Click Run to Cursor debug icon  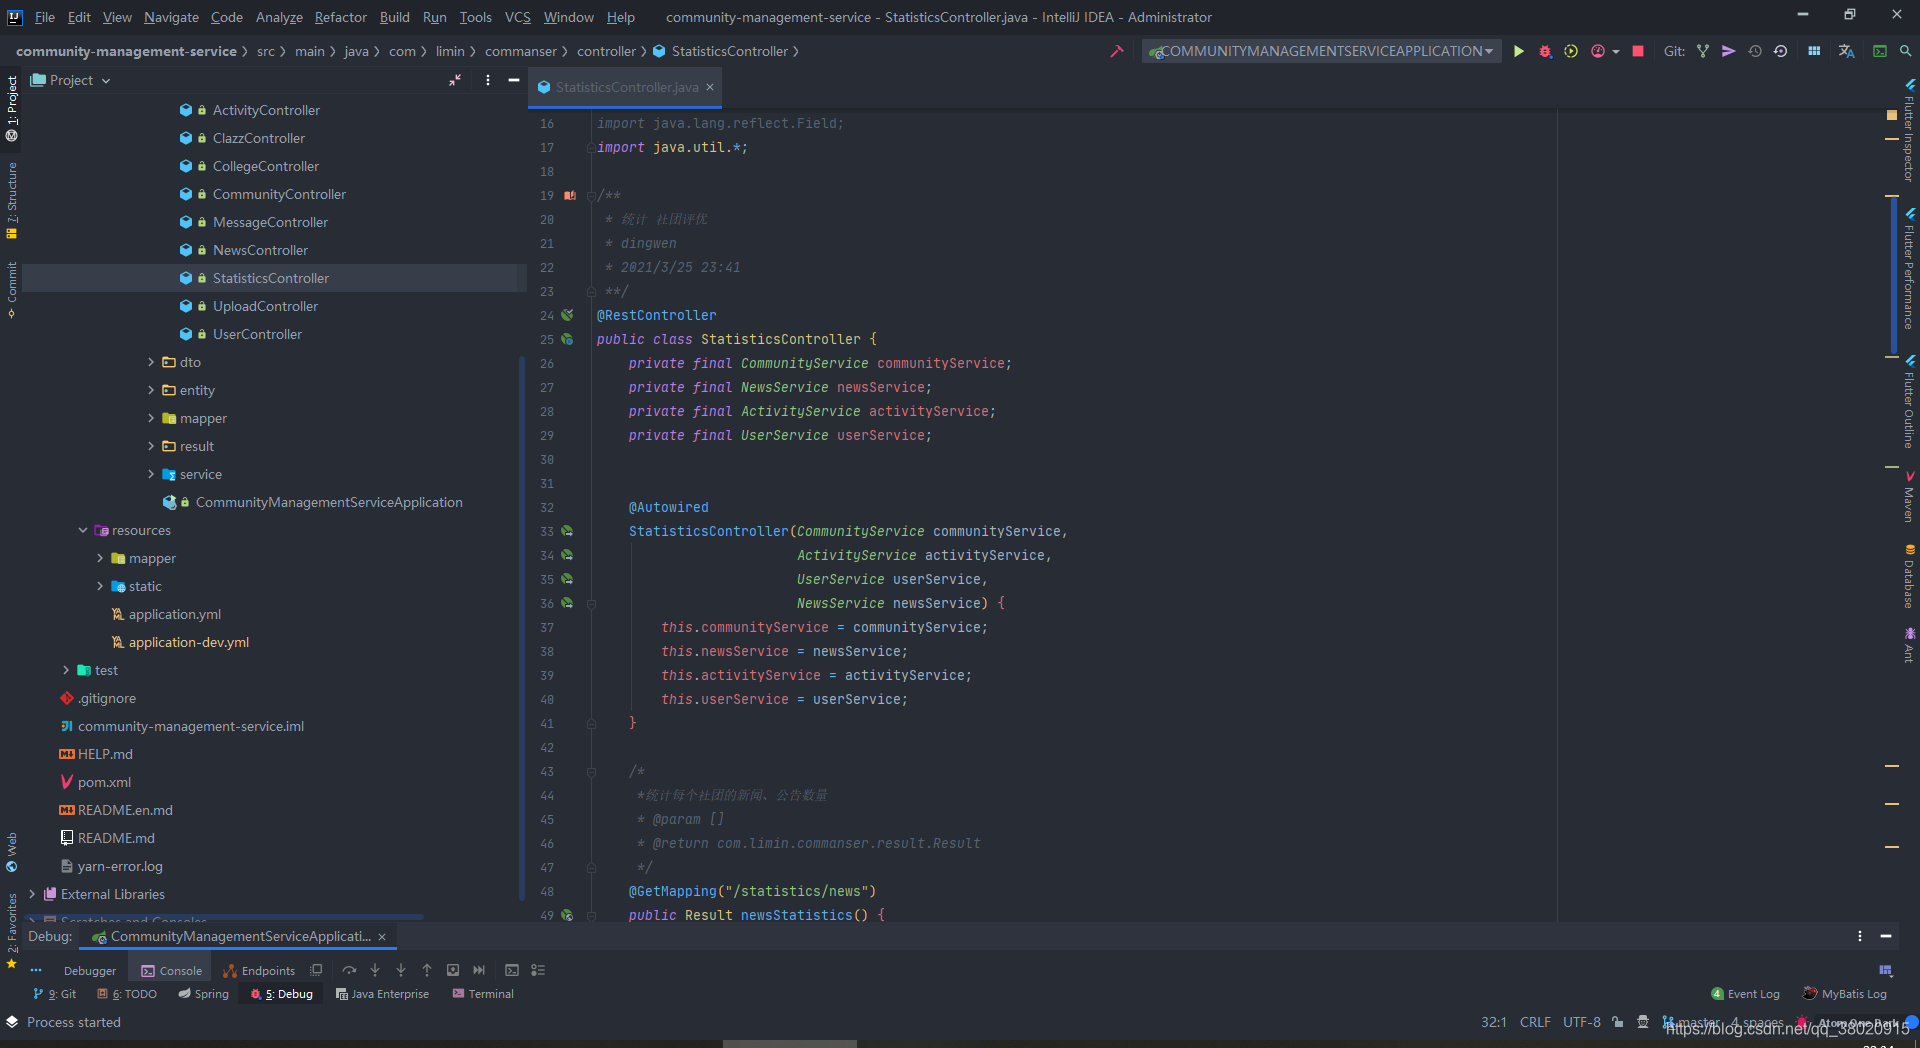coord(479,970)
